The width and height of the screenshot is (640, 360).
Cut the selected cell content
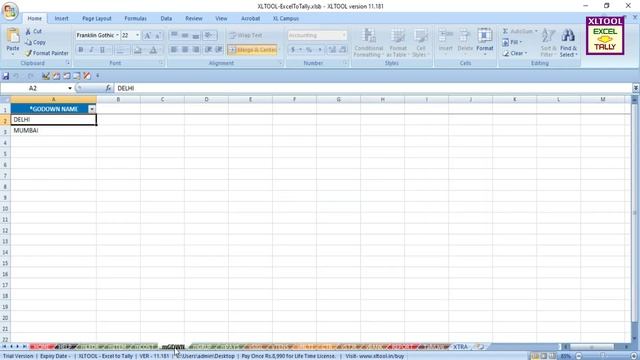33,31
